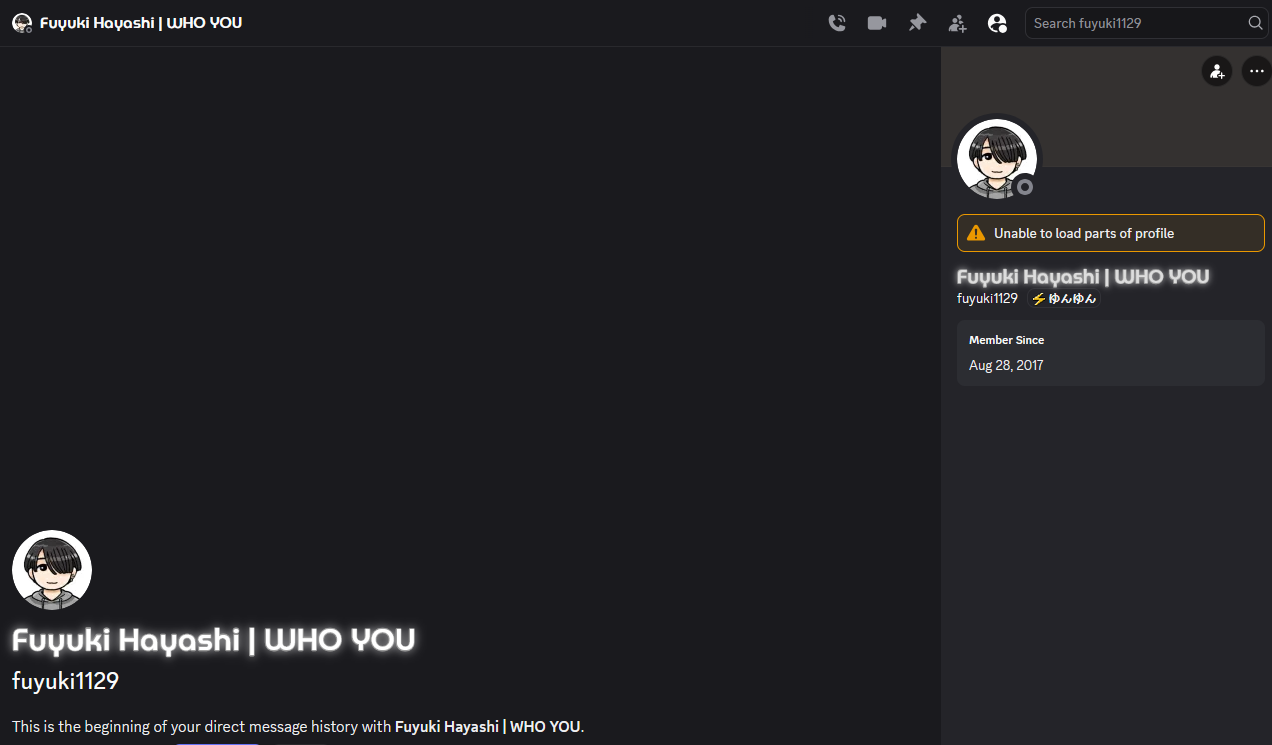Open full profile via panel display name
1272x745 pixels.
(1083, 276)
